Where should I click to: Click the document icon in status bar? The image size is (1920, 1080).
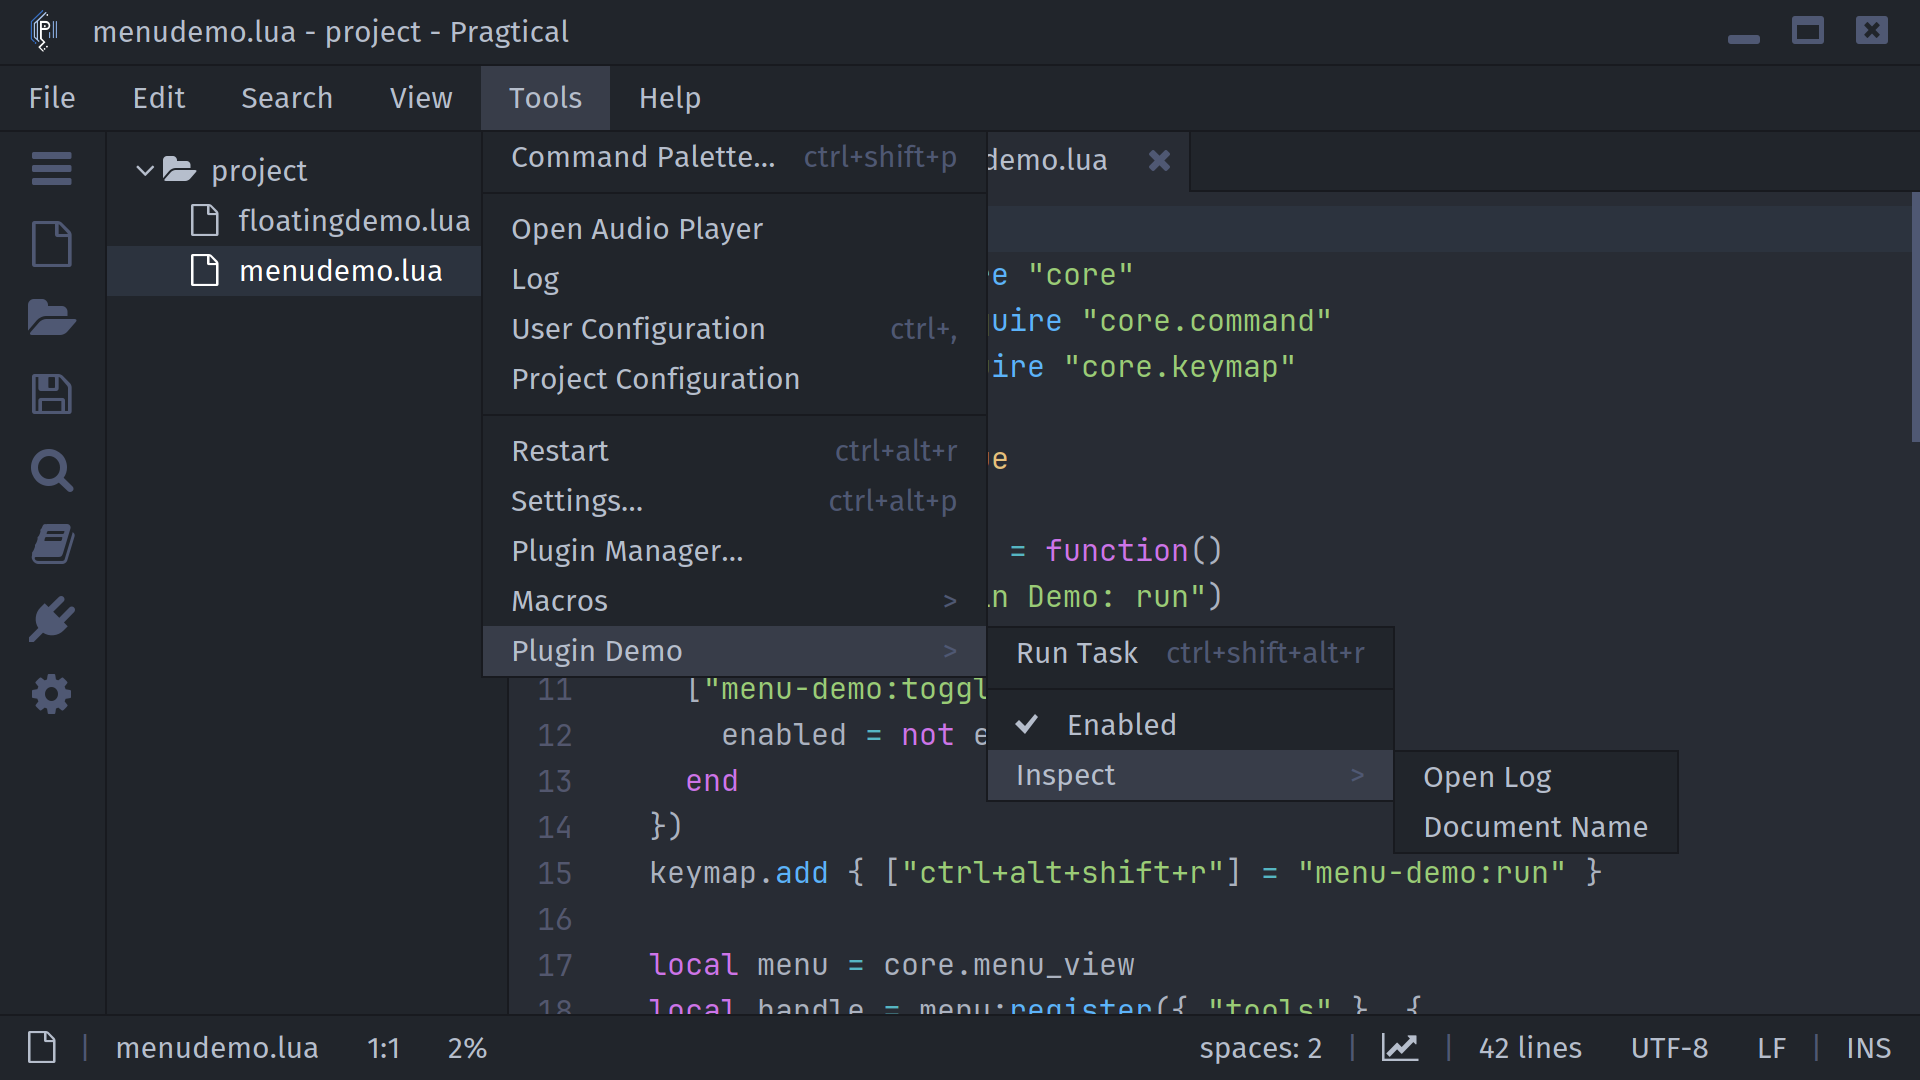click(x=42, y=1048)
